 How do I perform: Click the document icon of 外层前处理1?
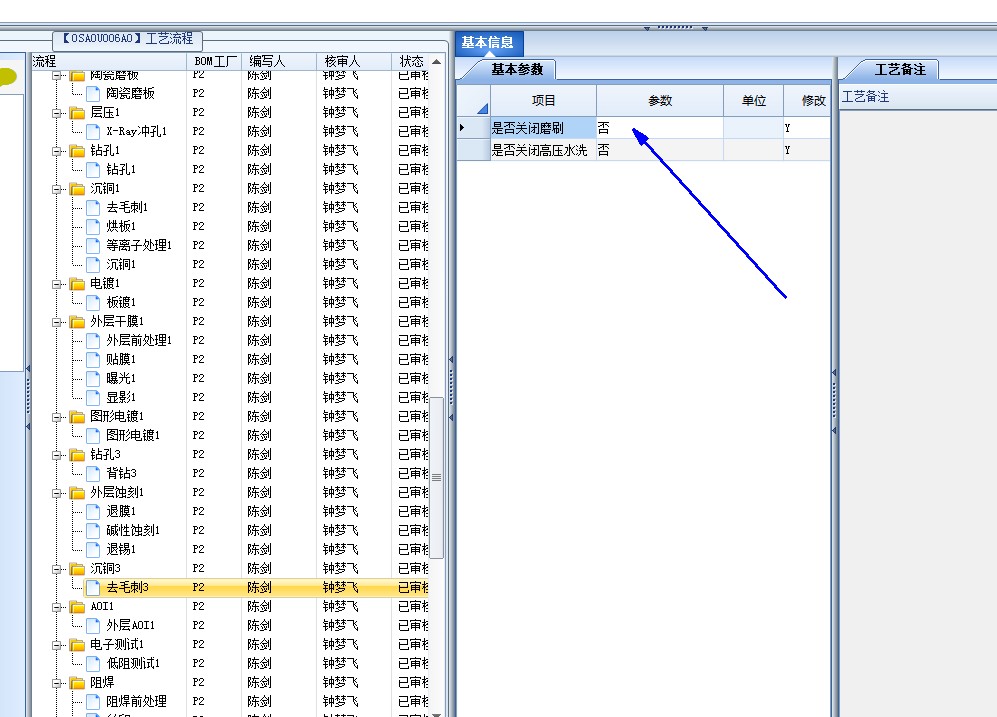[93, 340]
